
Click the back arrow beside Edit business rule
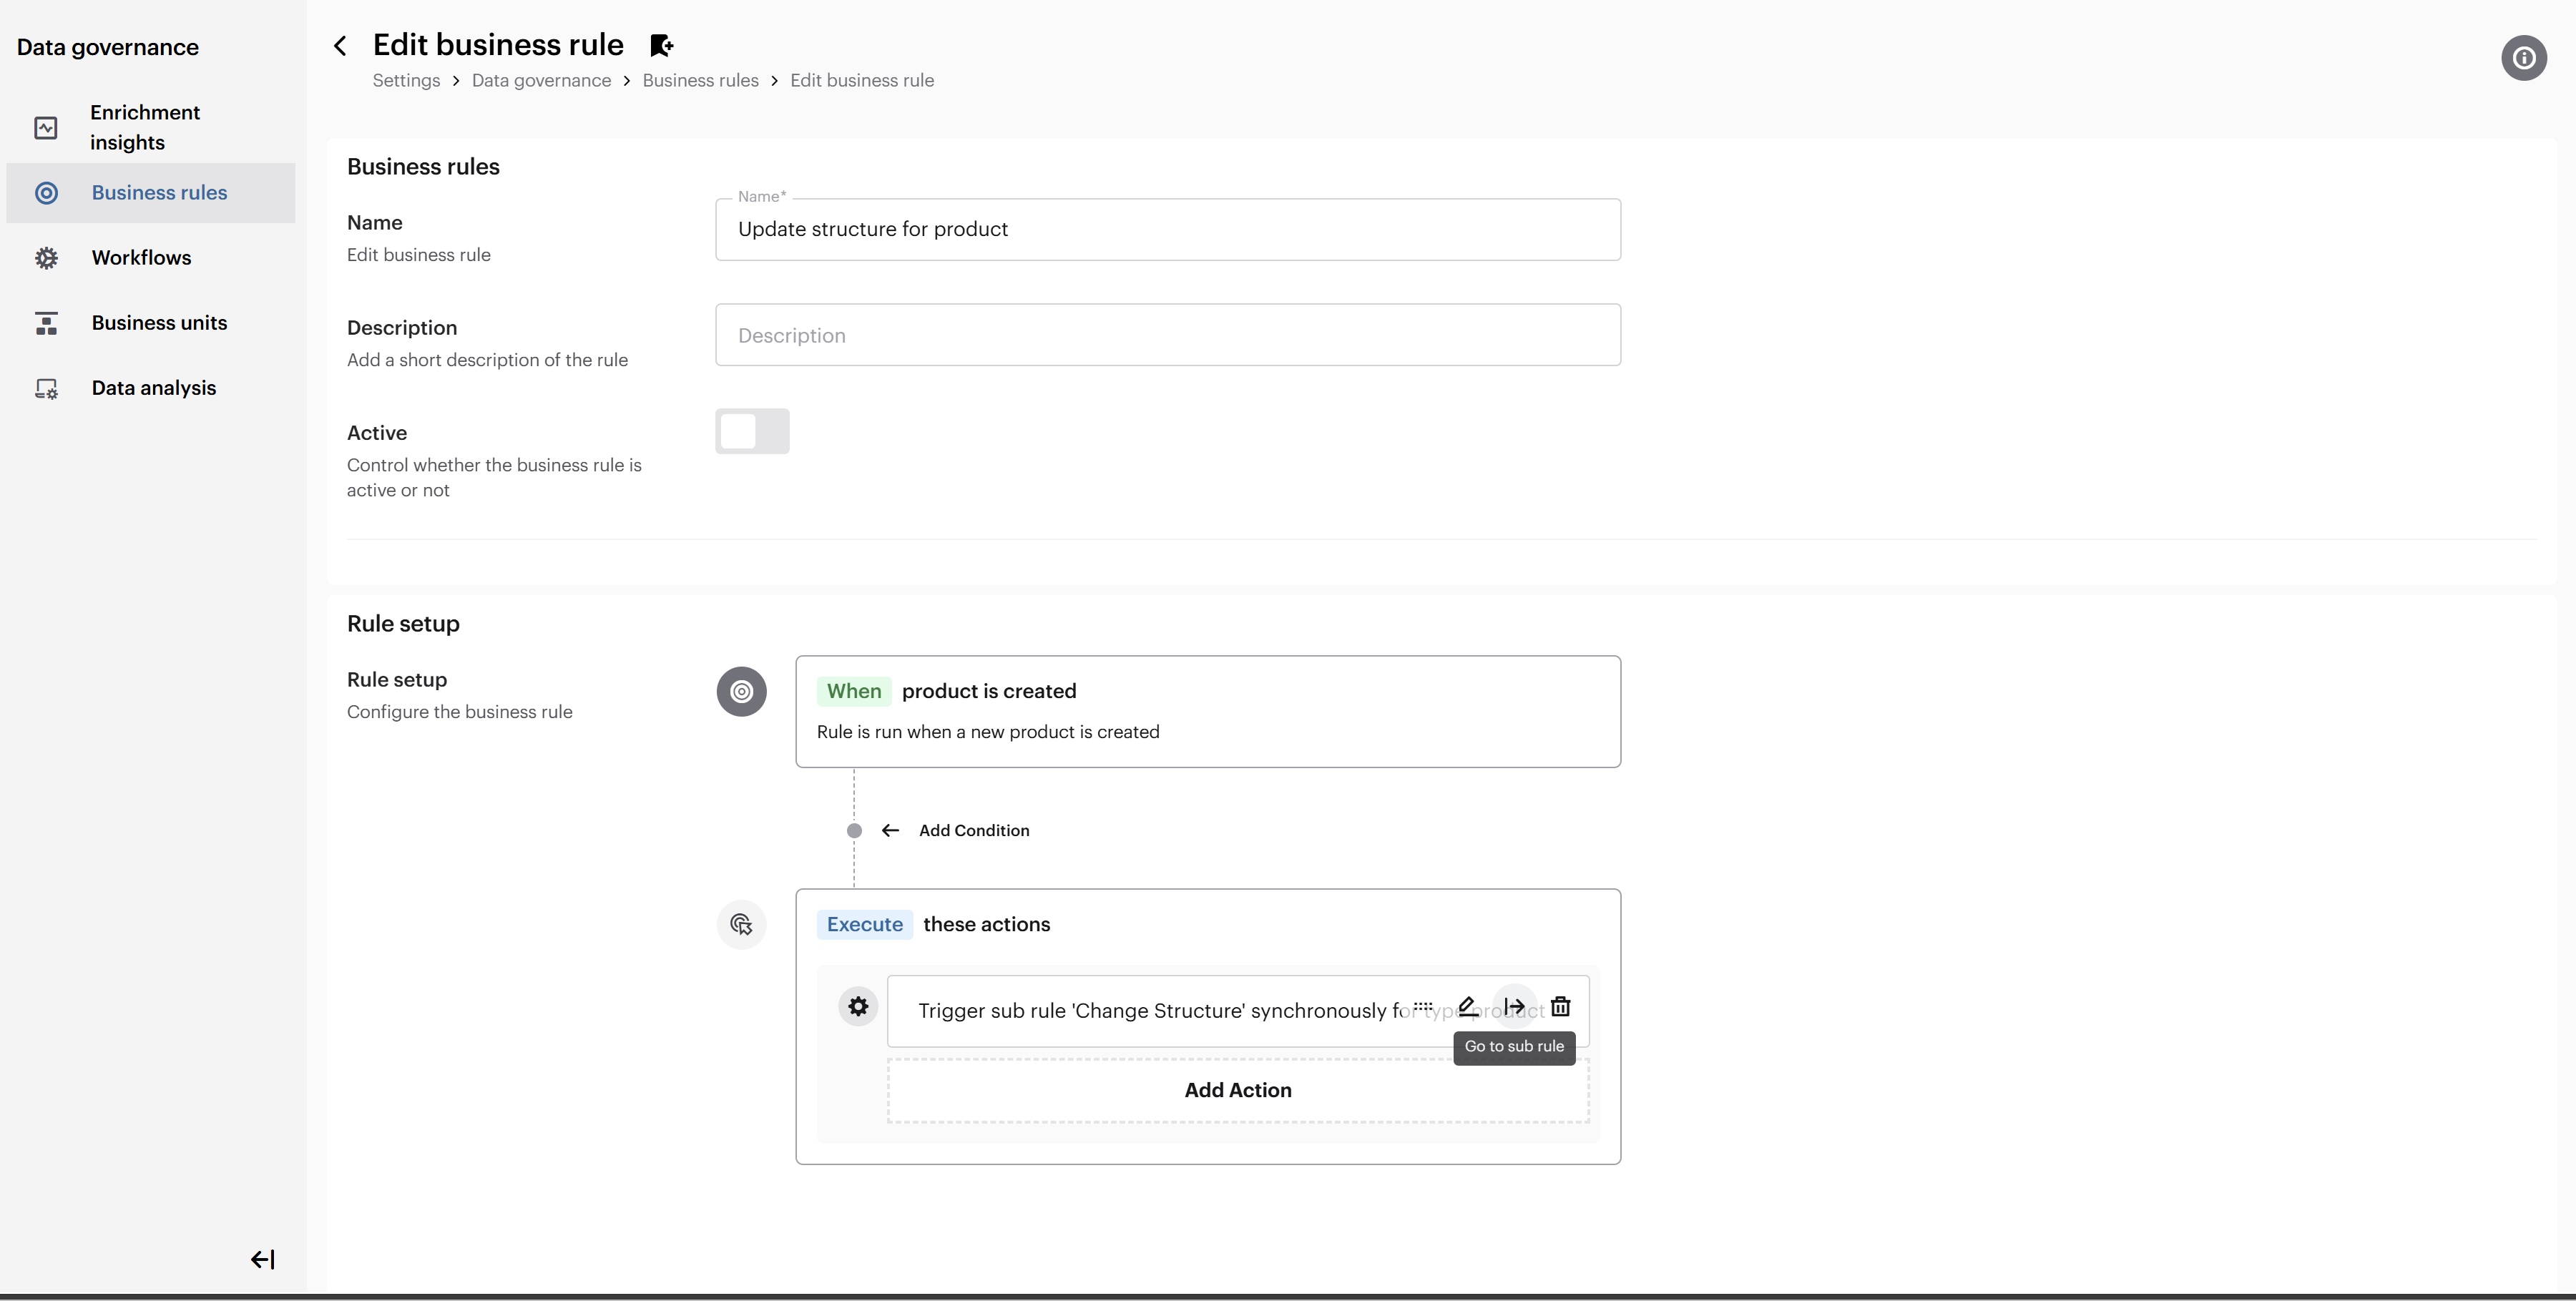point(341,46)
